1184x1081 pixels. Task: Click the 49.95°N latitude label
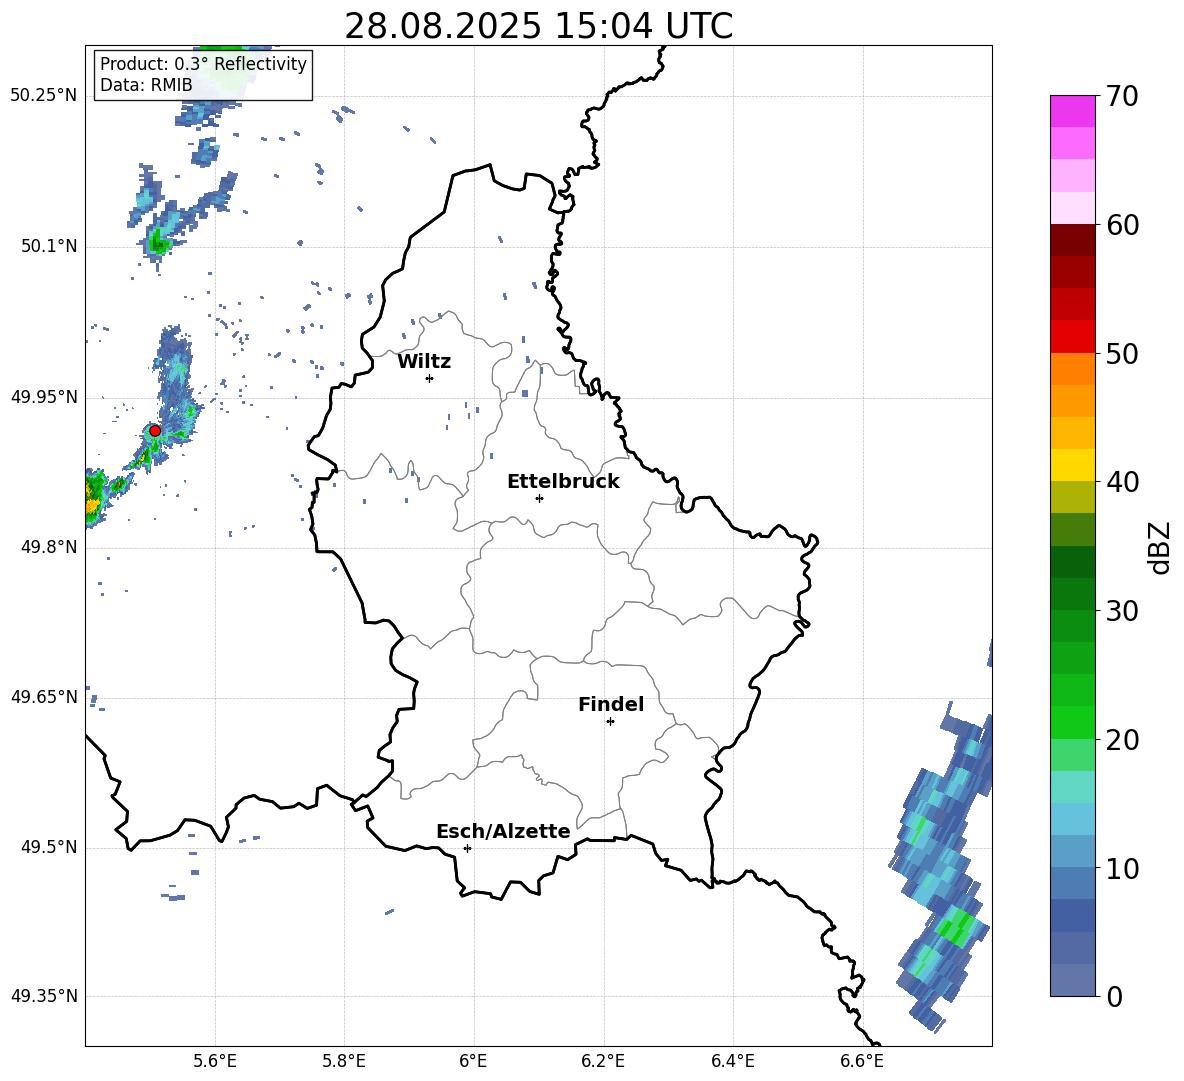(44, 396)
